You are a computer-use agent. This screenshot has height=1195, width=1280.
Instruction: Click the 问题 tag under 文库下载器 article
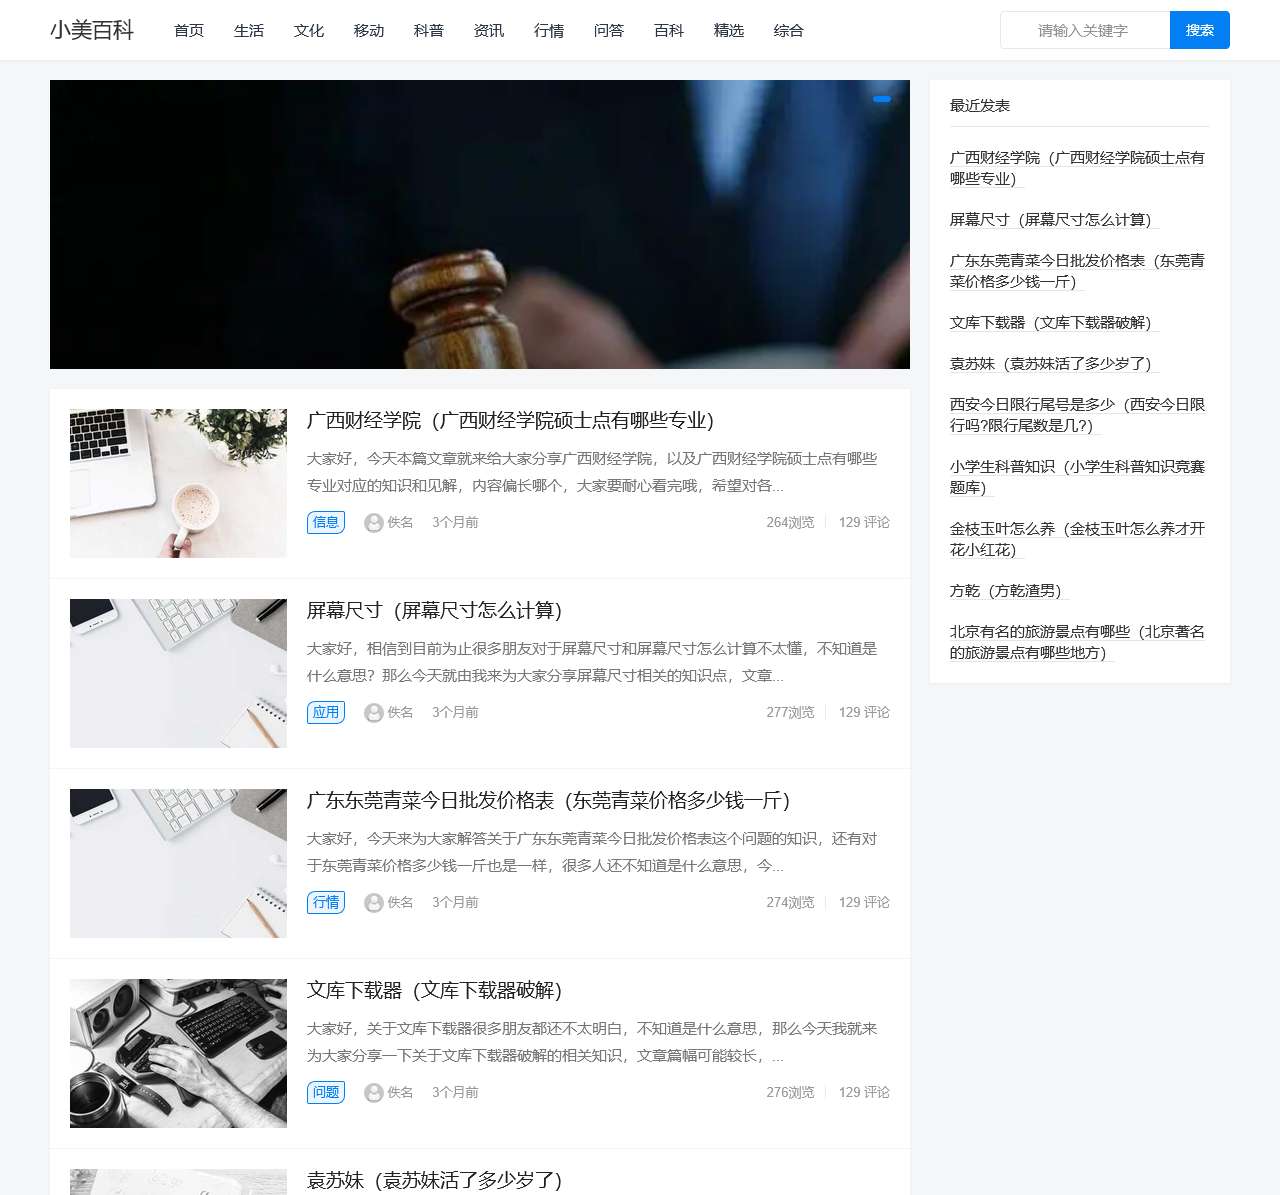pyautogui.click(x=326, y=1092)
